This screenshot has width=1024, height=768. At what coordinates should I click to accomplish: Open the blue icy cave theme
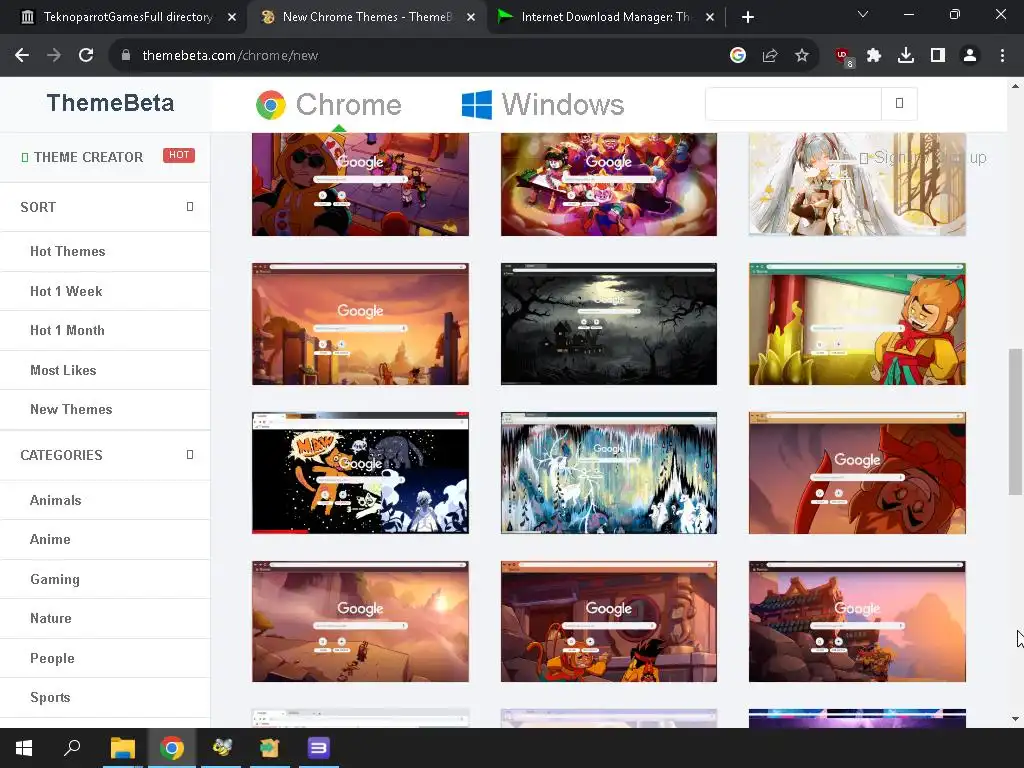pyautogui.click(x=609, y=473)
